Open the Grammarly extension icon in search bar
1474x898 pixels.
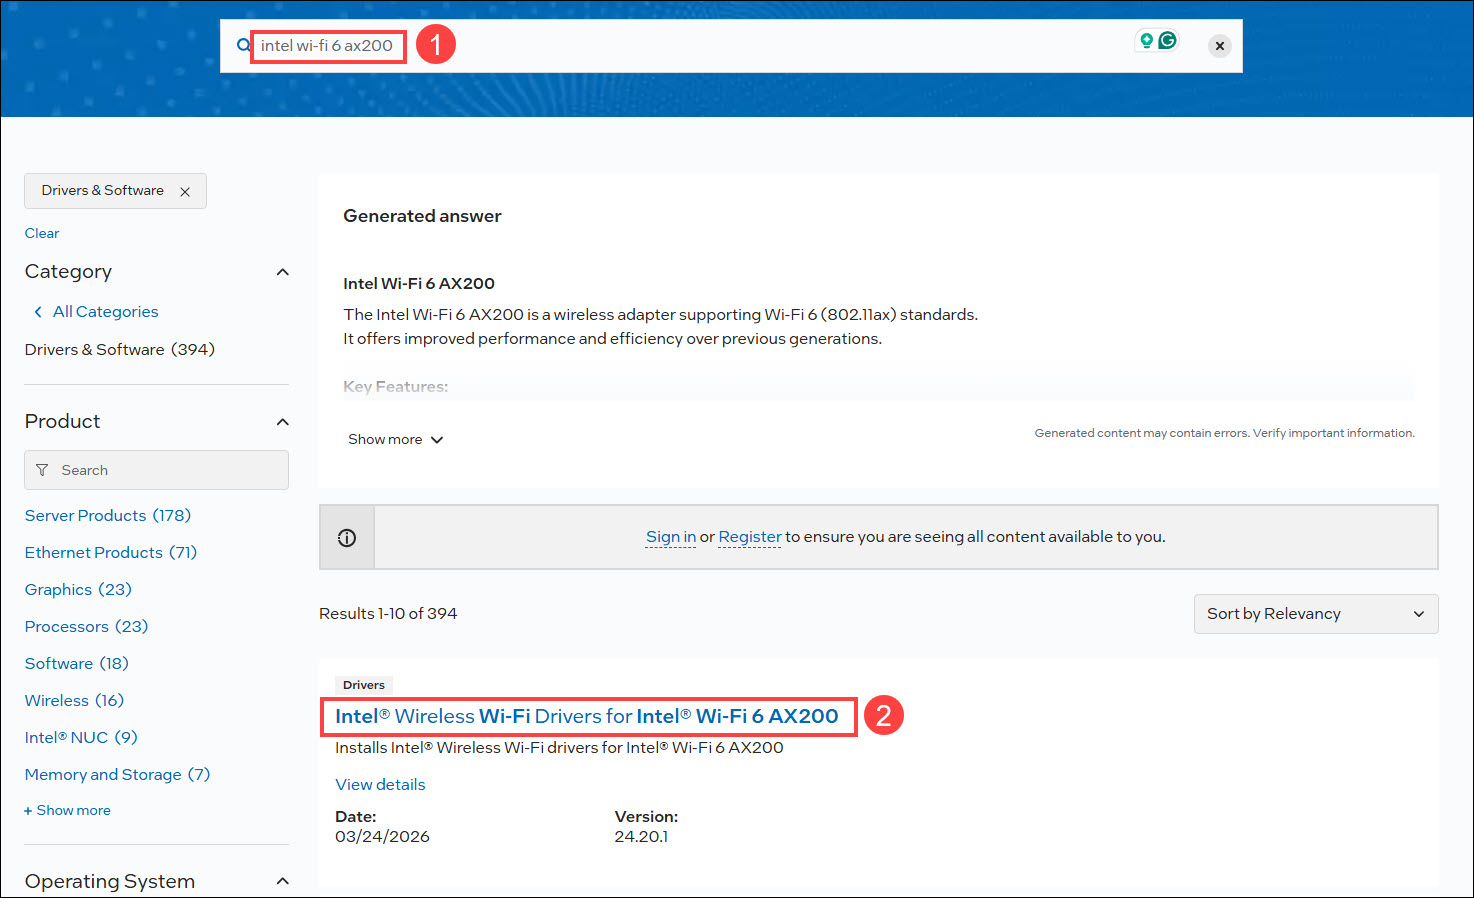coord(1167,41)
